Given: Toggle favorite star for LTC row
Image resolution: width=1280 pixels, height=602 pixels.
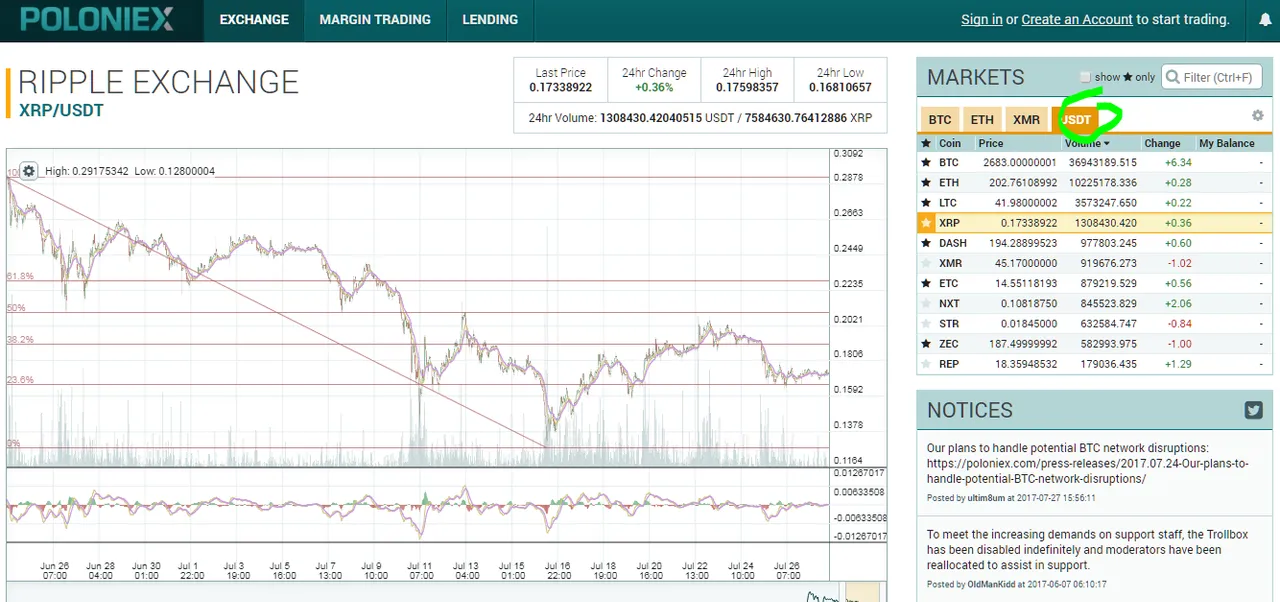Looking at the screenshot, I should click(x=926, y=203).
